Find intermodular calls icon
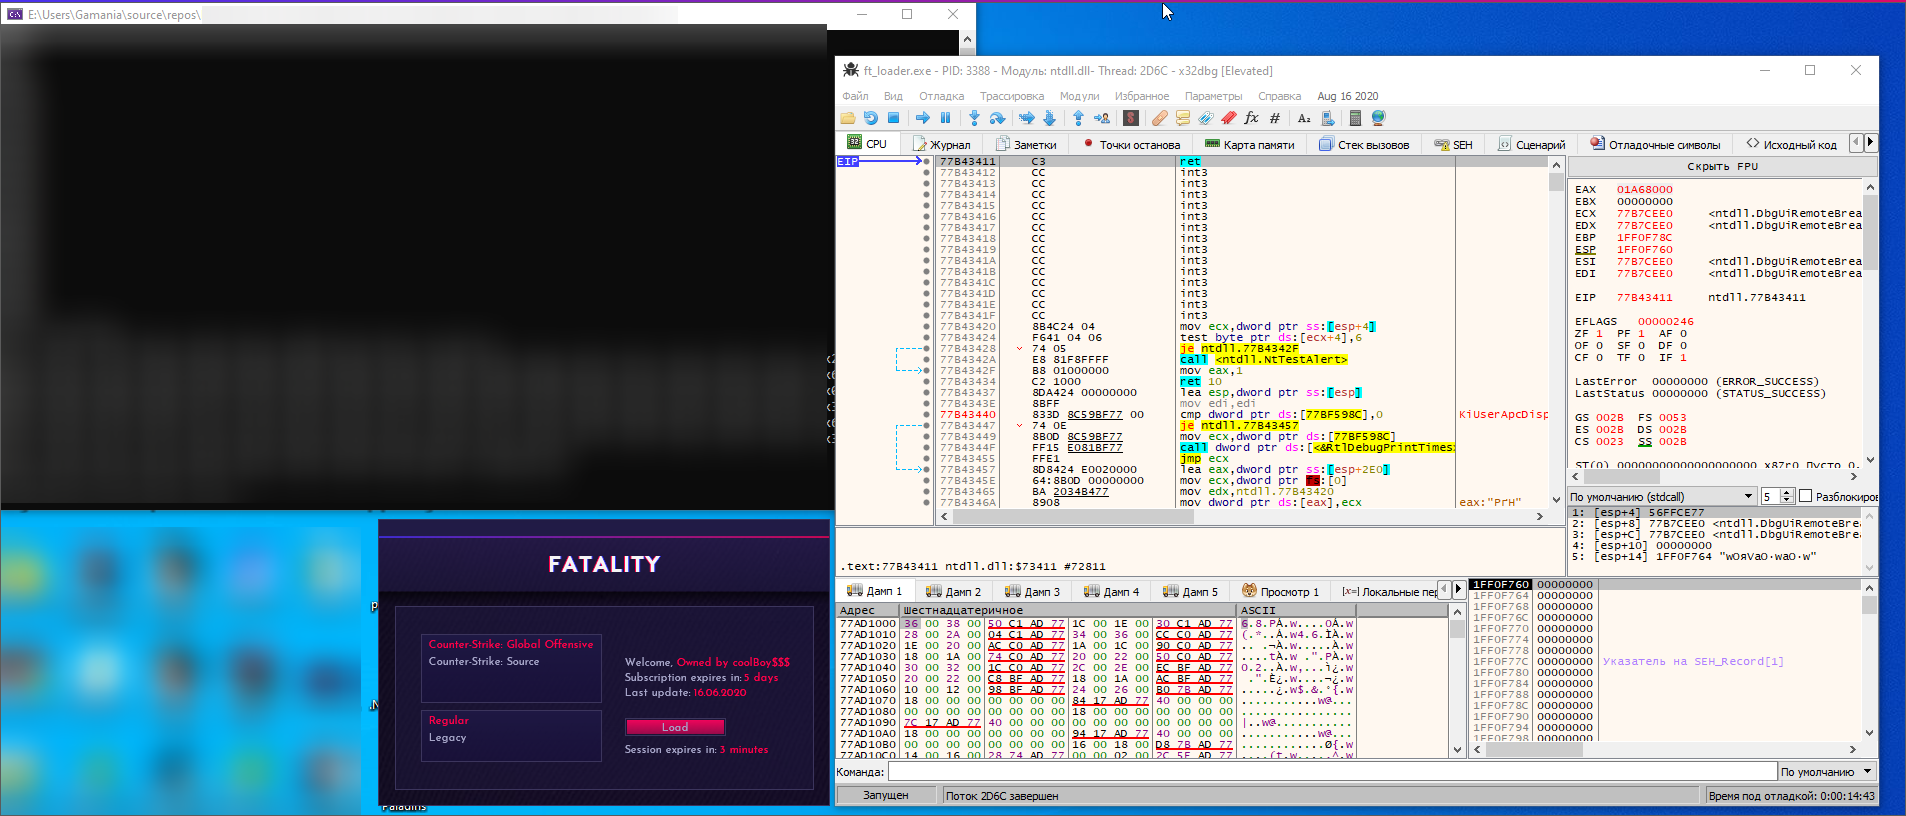1906x816 pixels. click(1327, 118)
